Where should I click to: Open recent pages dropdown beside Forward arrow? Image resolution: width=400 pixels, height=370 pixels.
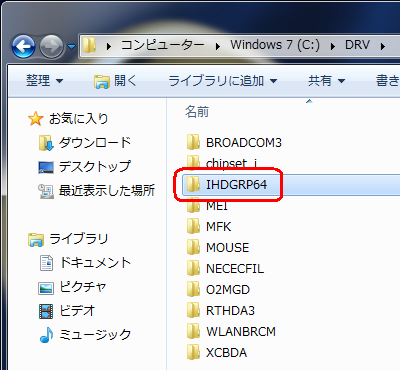[x=72, y=47]
